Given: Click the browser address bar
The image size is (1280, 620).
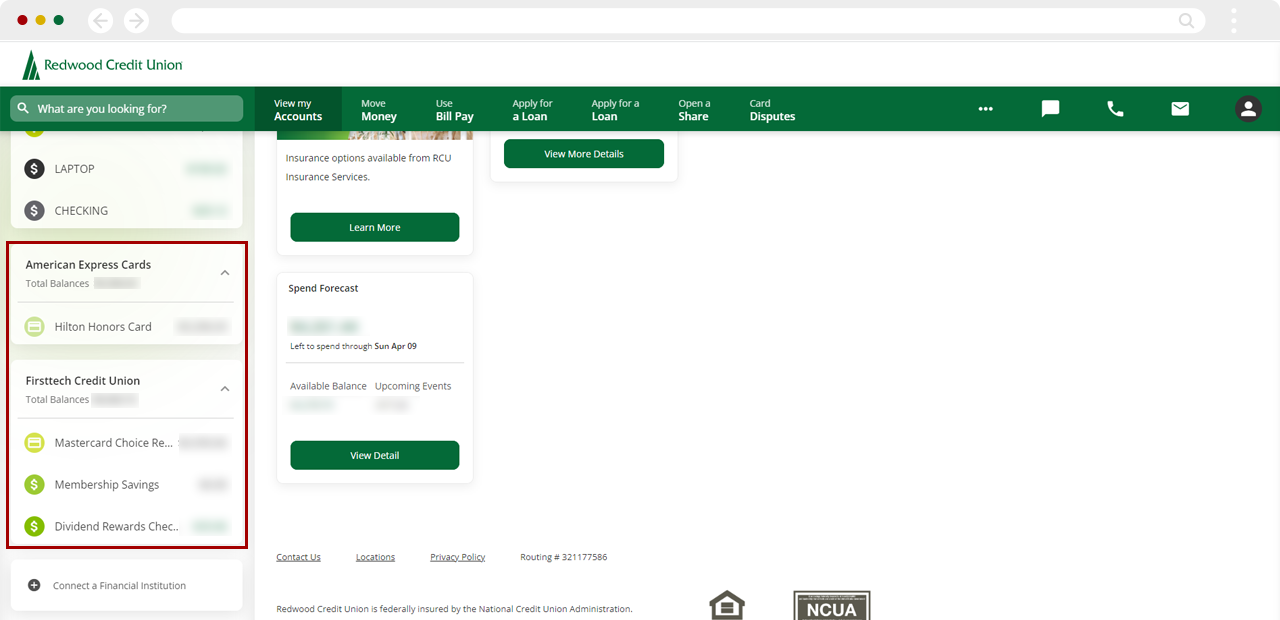Looking at the screenshot, I should (688, 20).
